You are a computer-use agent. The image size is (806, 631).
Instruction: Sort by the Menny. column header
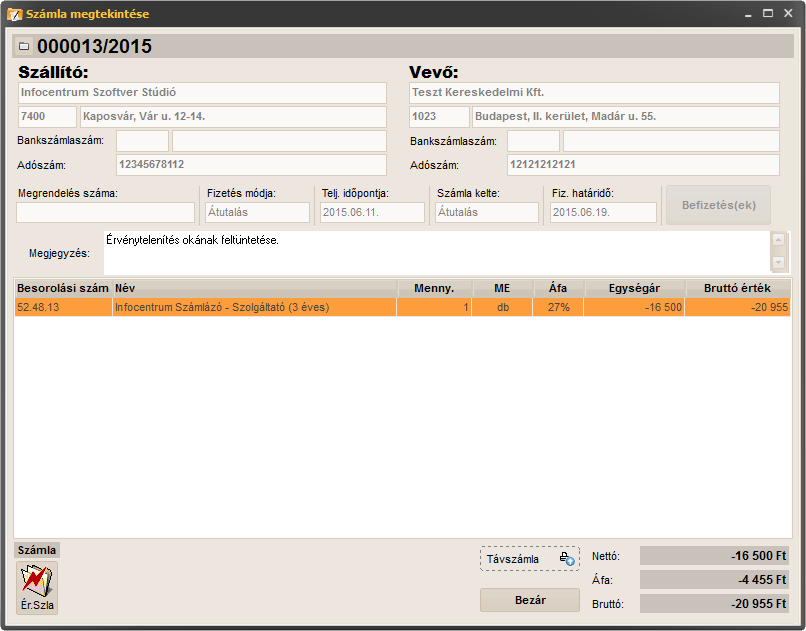coord(434,288)
